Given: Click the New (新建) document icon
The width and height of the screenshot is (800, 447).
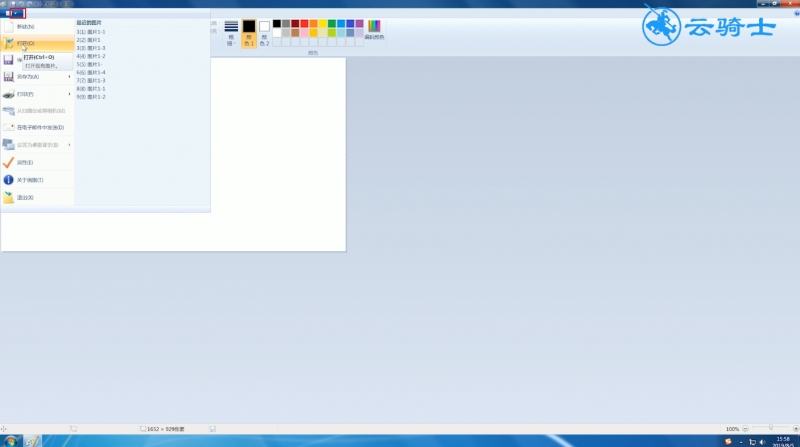Looking at the screenshot, I should [9, 26].
